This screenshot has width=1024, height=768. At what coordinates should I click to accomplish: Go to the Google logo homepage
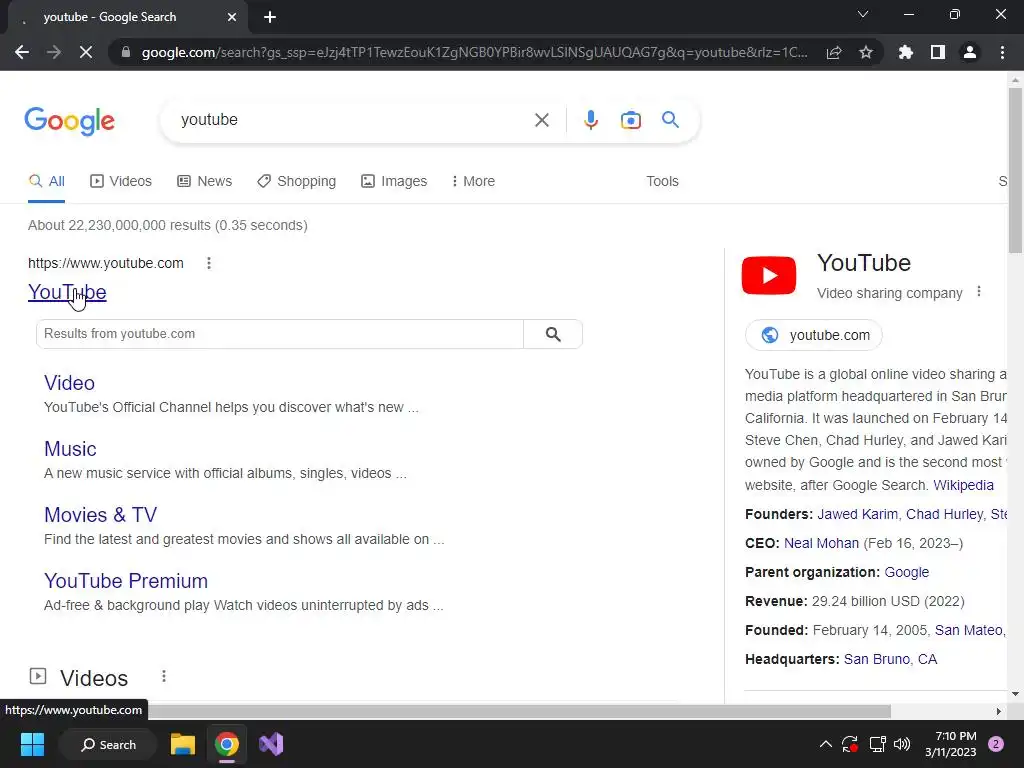[70, 121]
